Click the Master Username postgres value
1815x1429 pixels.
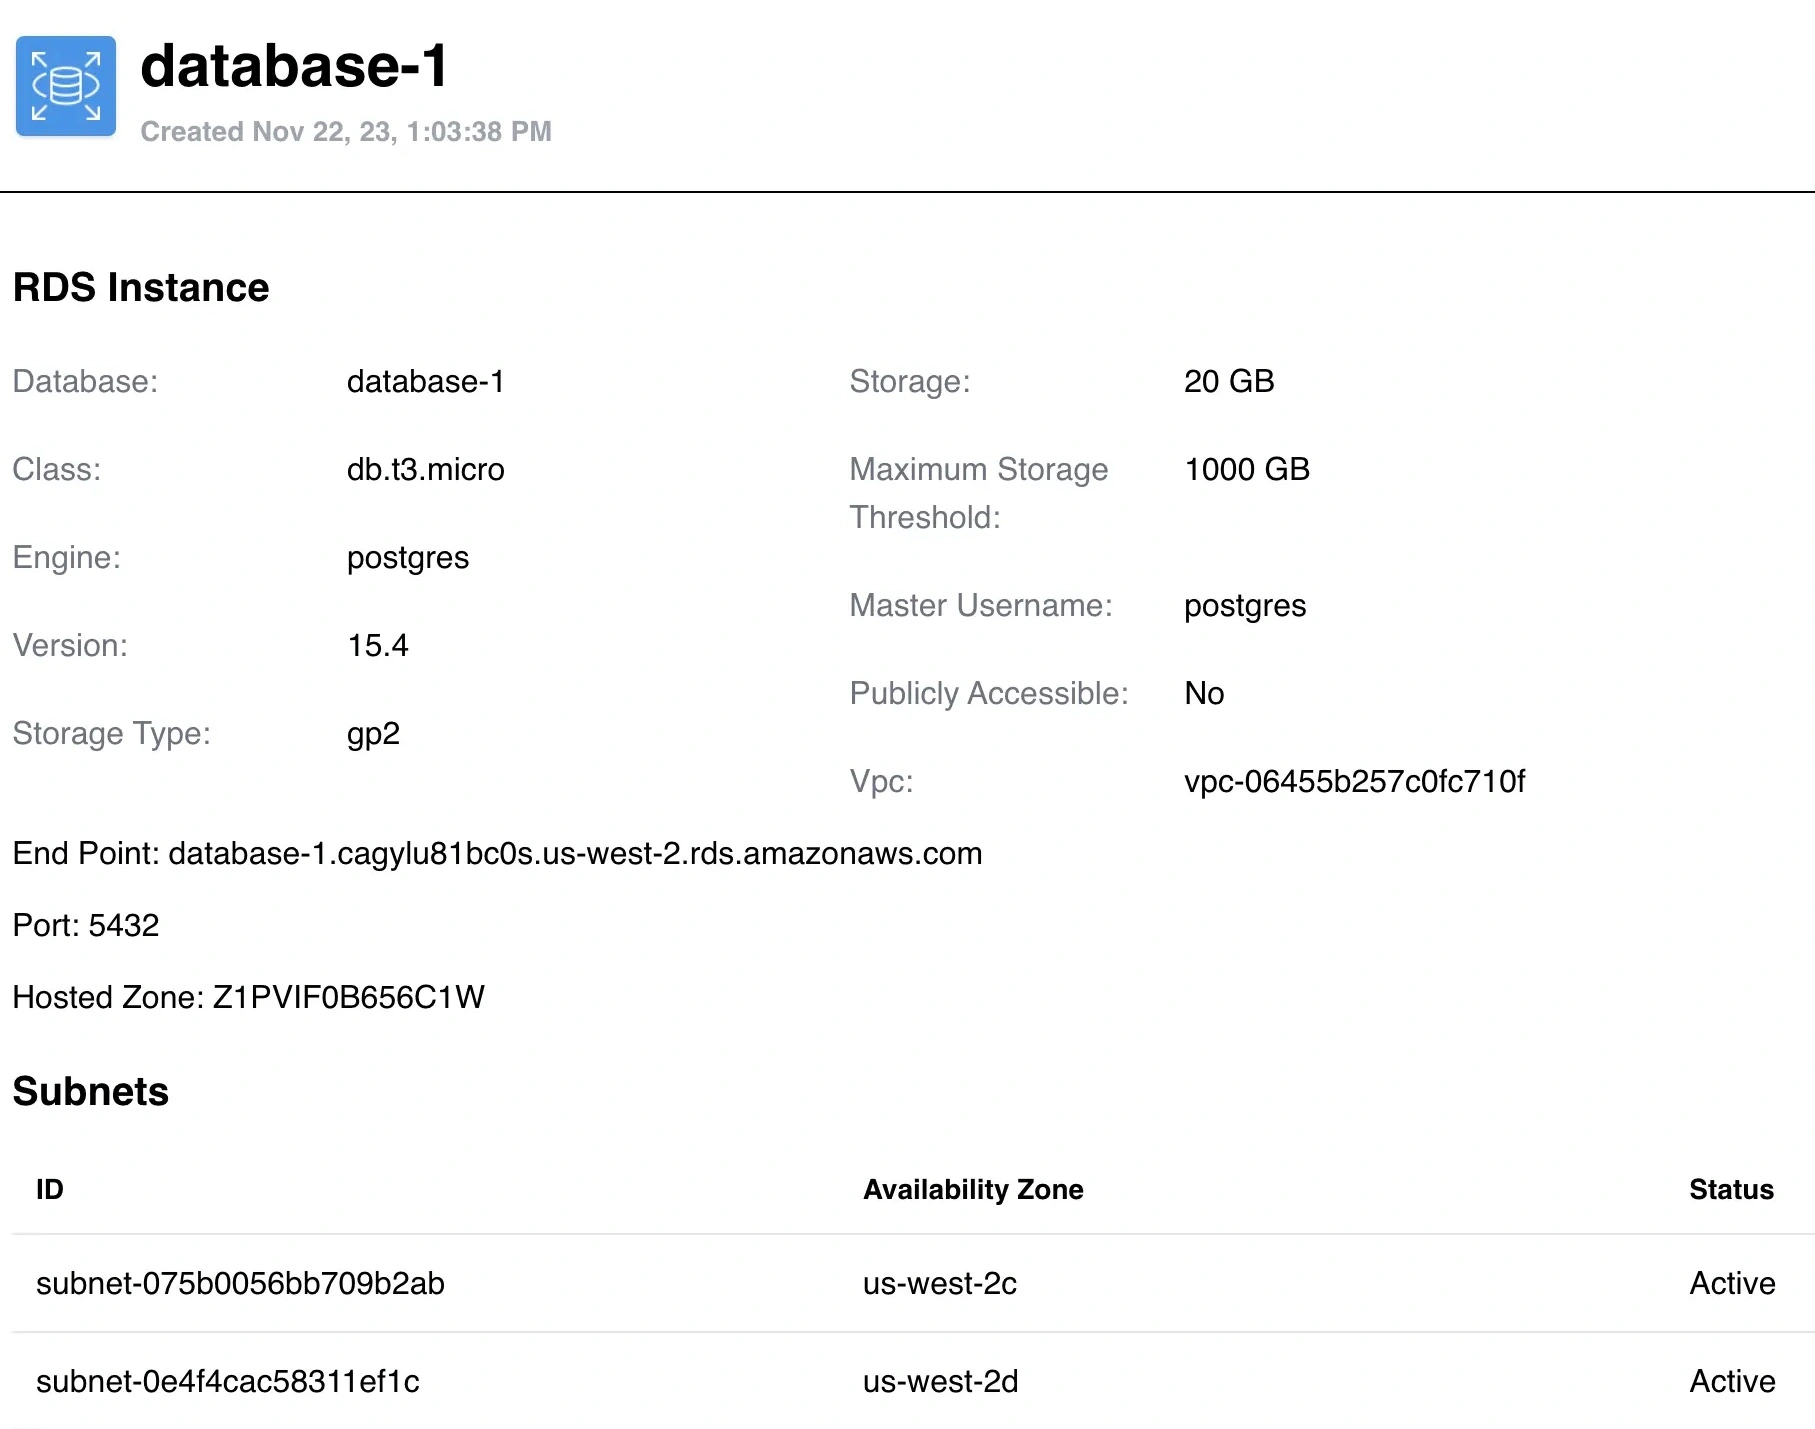coord(1244,605)
